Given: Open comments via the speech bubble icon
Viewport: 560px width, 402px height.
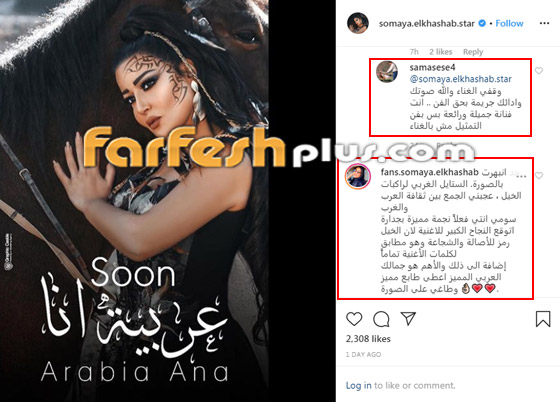Looking at the screenshot, I should coord(381,319).
